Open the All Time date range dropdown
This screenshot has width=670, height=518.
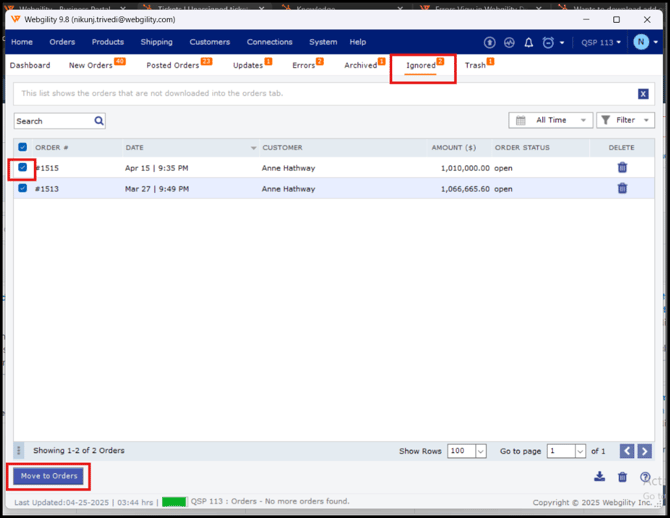click(x=550, y=120)
